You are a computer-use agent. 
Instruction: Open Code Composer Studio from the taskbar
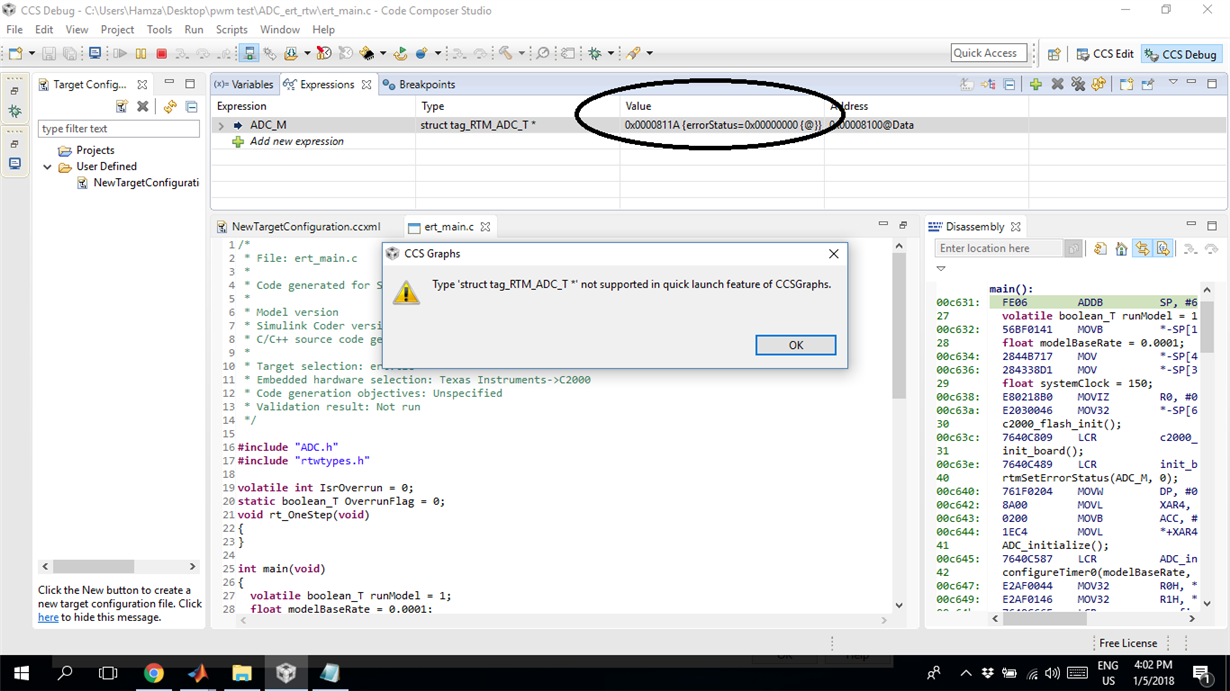(x=286, y=673)
